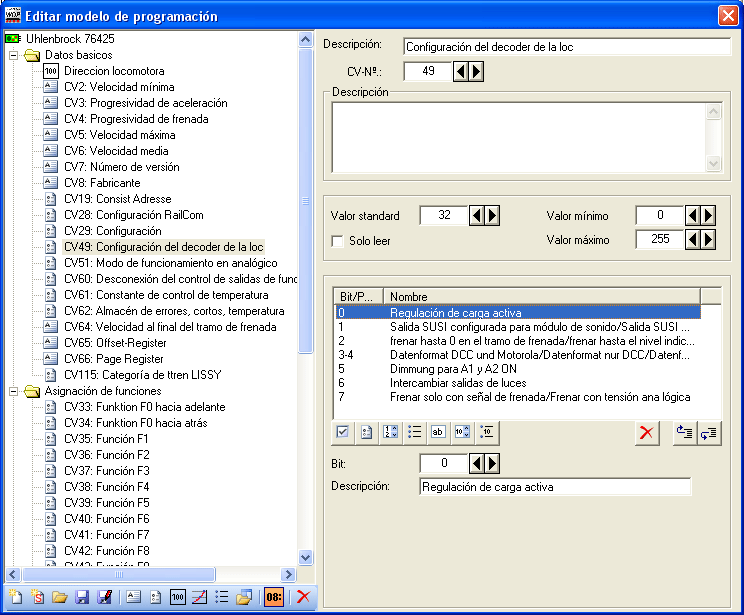Move selected bit entry down
The width and height of the screenshot is (744, 615).
[x=709, y=432]
